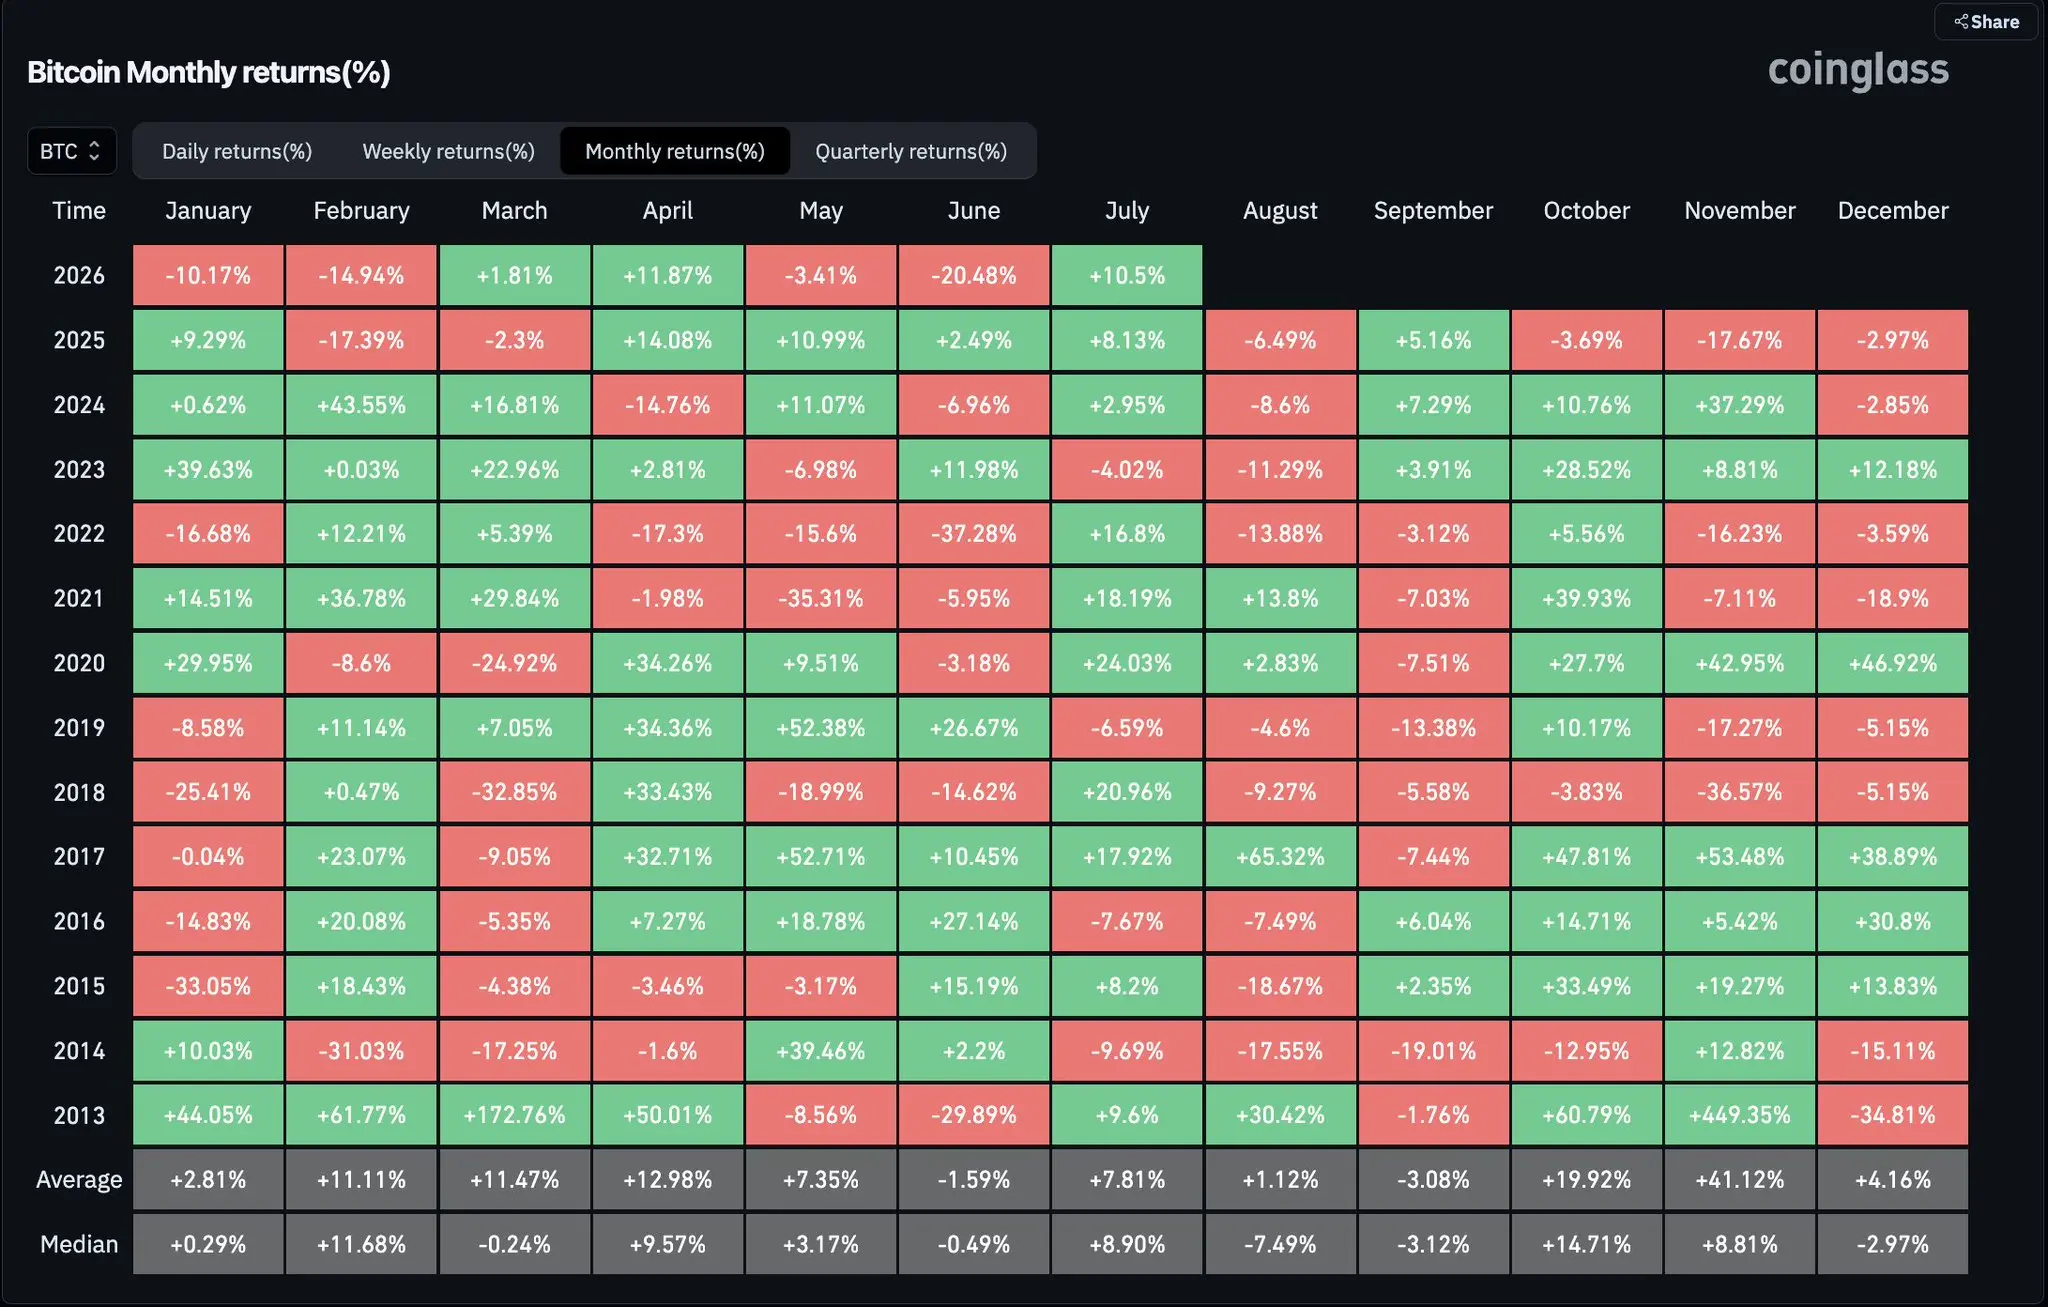Click the July 2026 +10.5% cell

[1127, 275]
